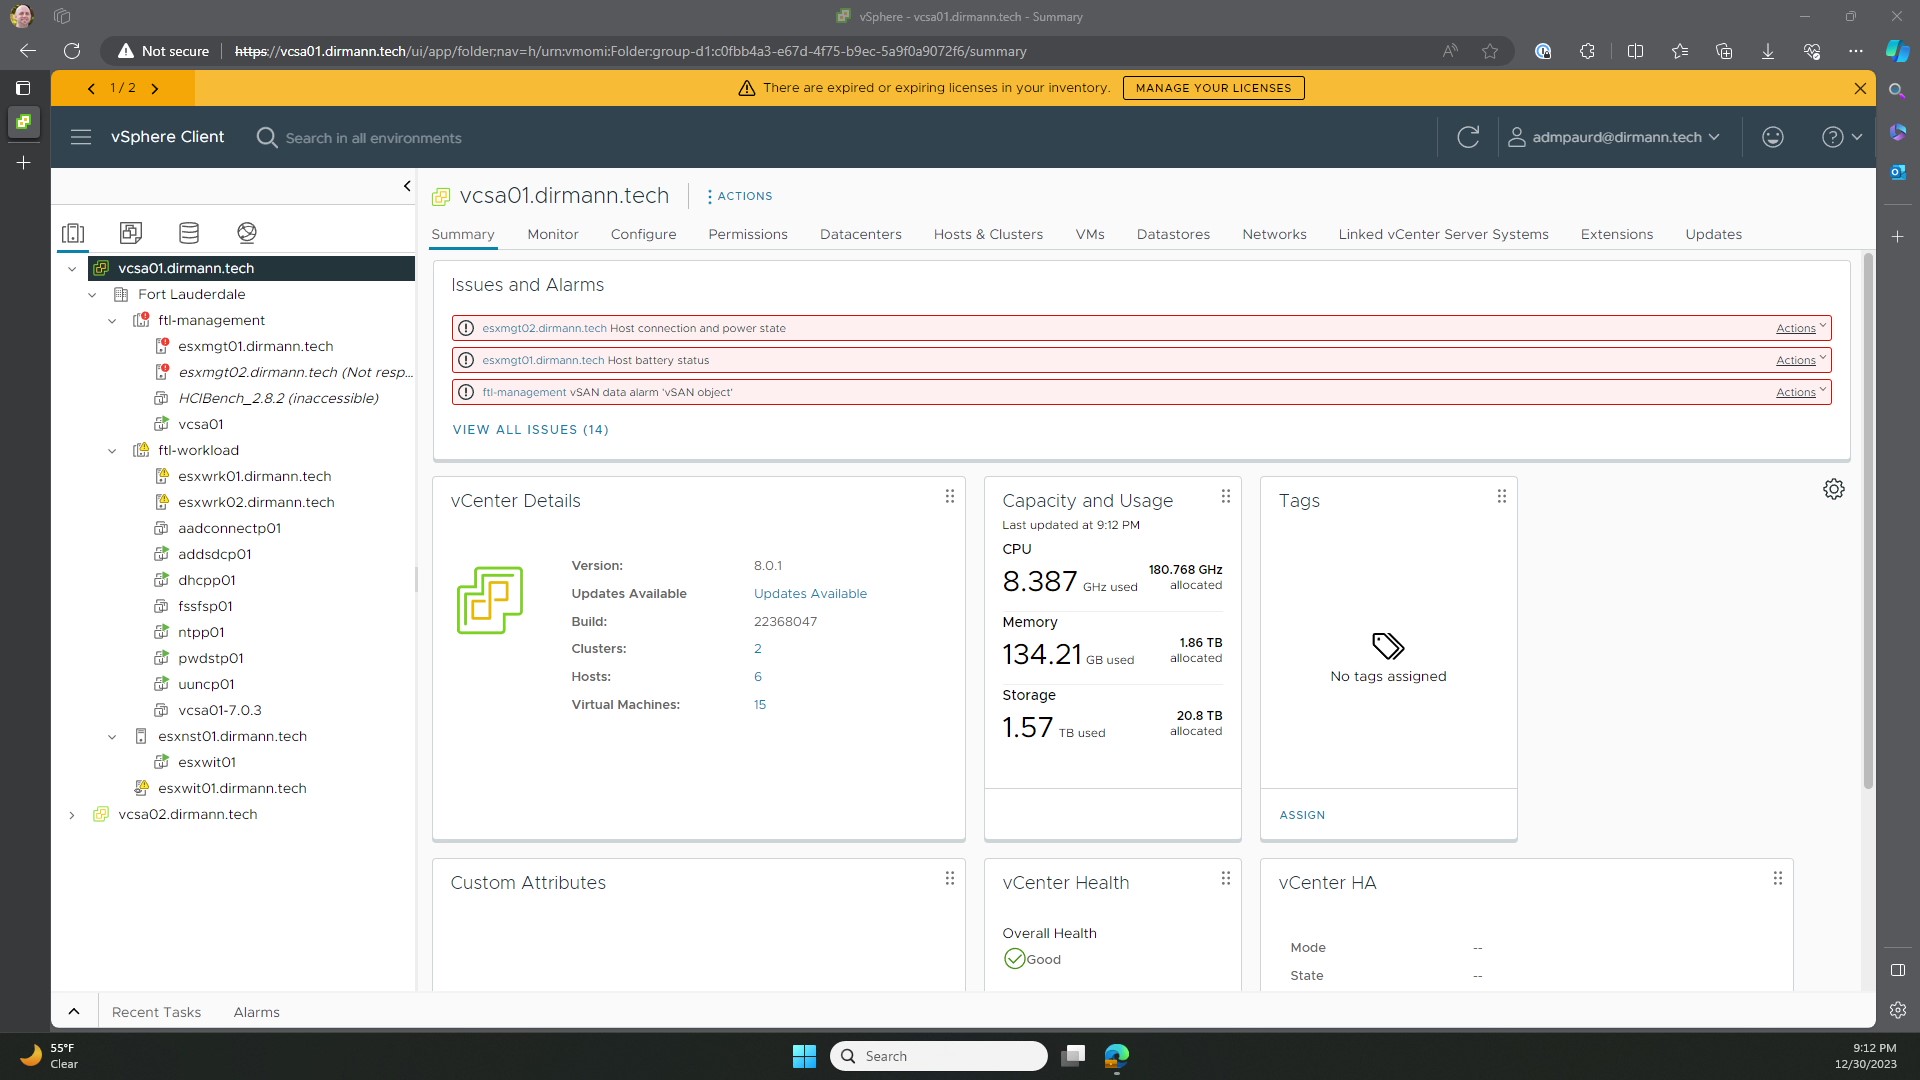This screenshot has height=1080, width=1920.
Task: Collapse the ftl-workload cluster node
Action: point(112,451)
